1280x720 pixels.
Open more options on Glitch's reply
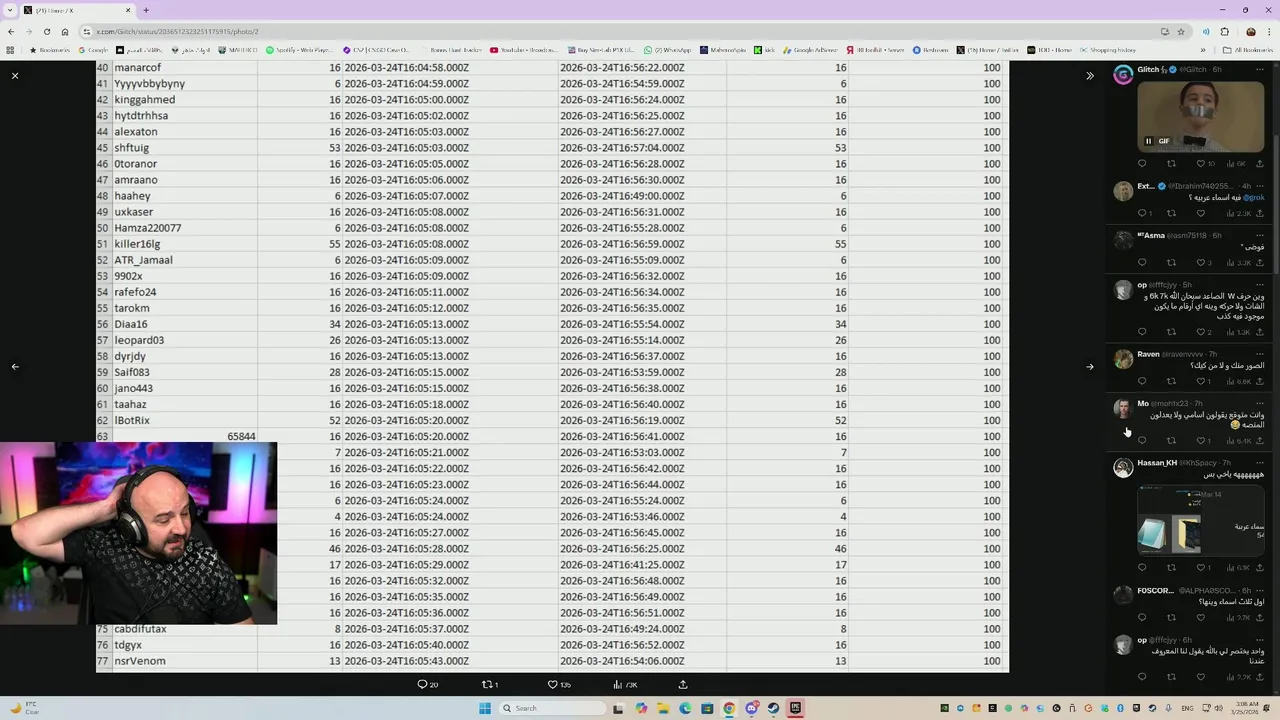(1260, 69)
